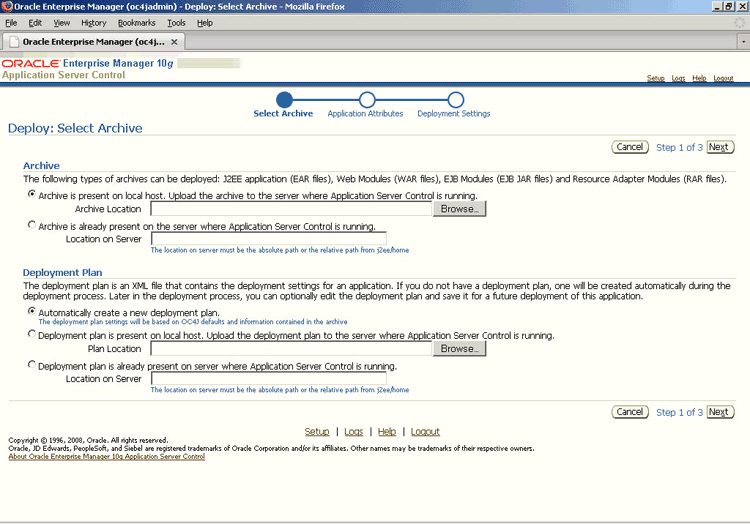This screenshot has width=750, height=524.
Task: Click the 'Application Server Control' subtitle text
Action: pos(64,75)
